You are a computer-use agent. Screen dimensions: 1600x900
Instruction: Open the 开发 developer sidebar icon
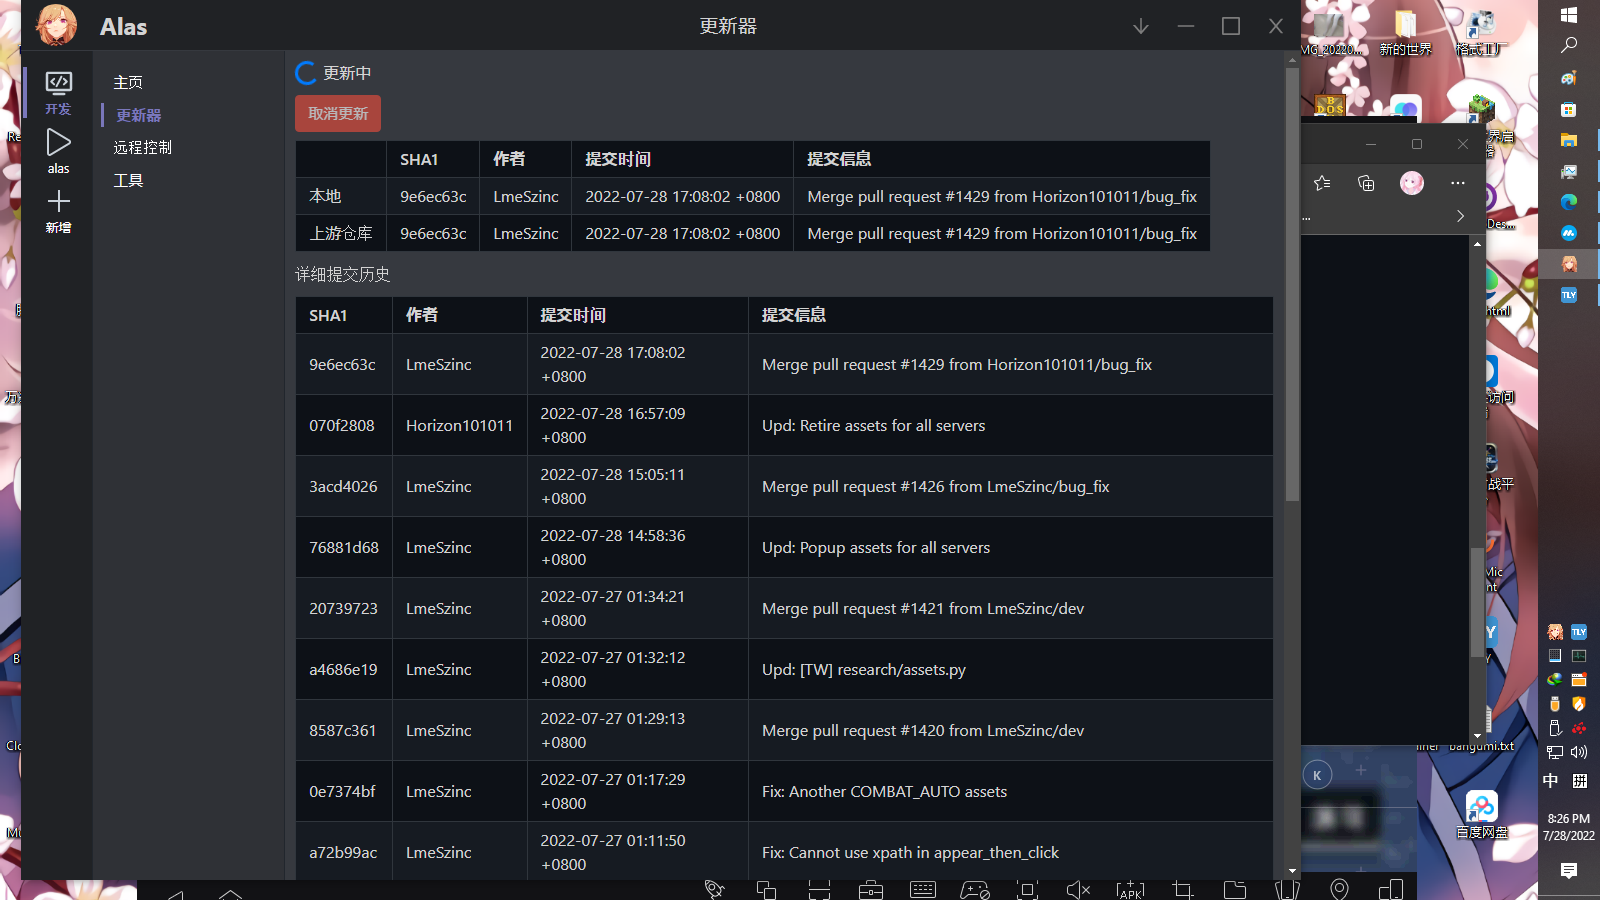click(59, 93)
